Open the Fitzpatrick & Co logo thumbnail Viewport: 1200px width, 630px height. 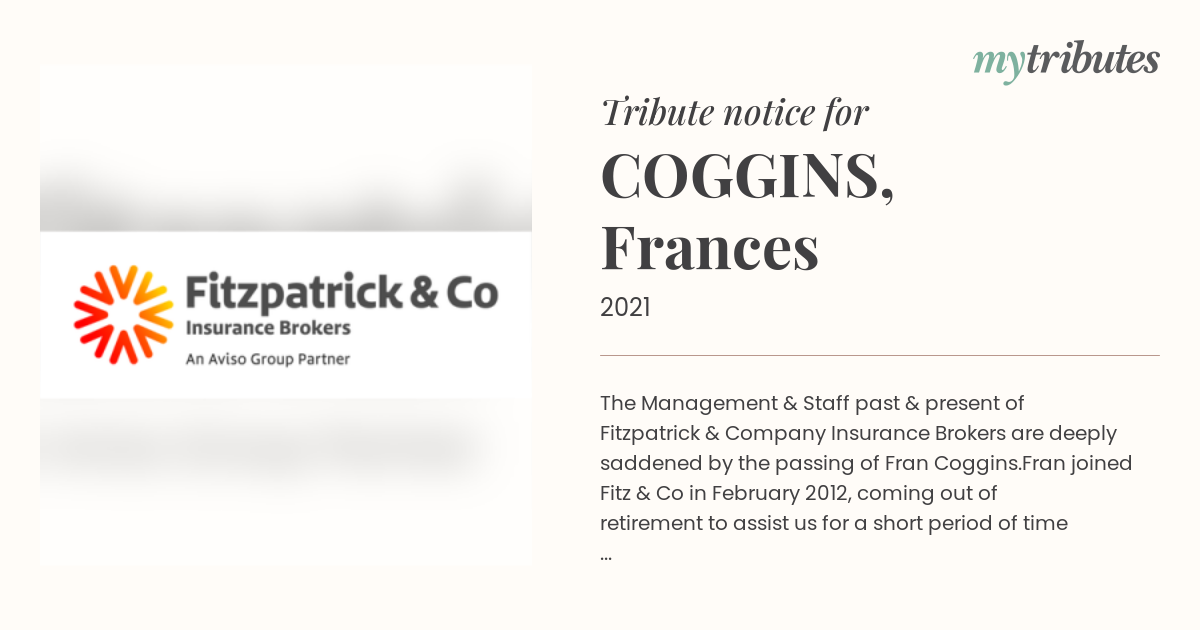click(286, 314)
